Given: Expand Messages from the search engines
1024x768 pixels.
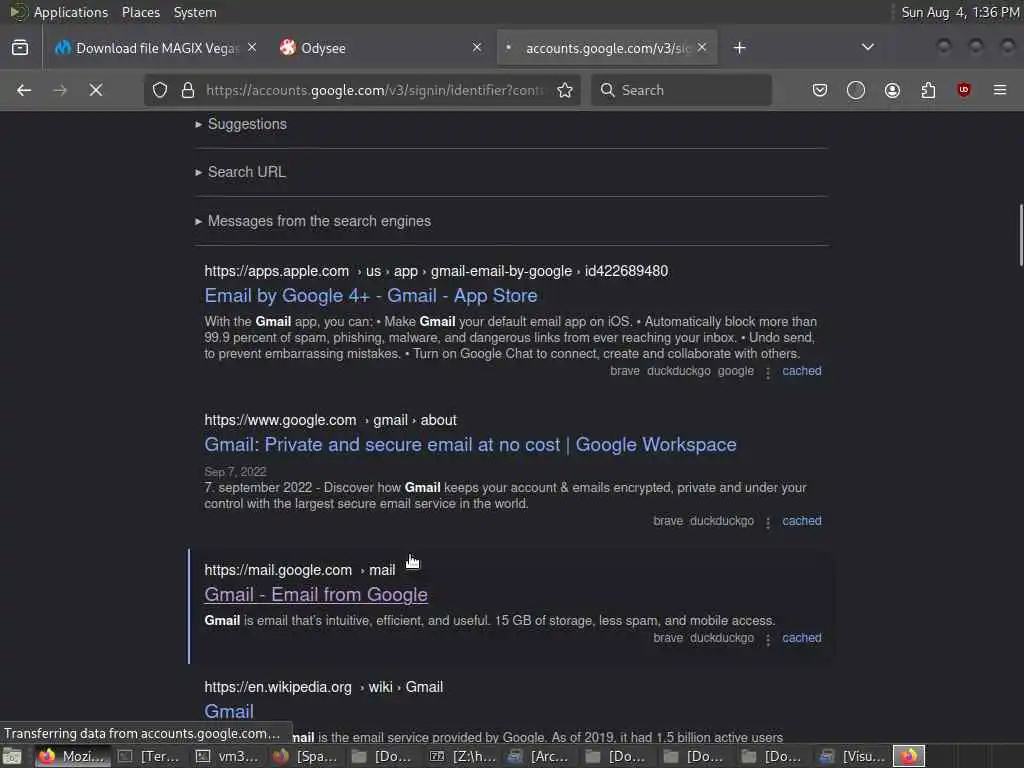Looking at the screenshot, I should click(x=313, y=221).
